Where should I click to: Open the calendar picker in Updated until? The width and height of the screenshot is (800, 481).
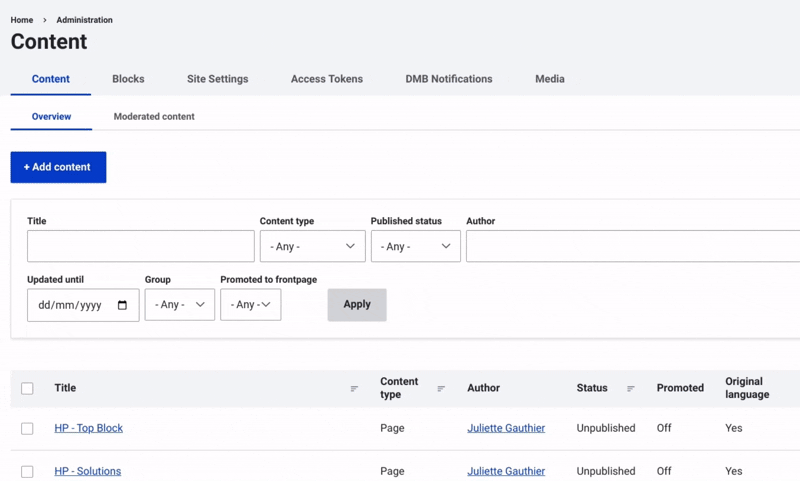[x=123, y=305]
